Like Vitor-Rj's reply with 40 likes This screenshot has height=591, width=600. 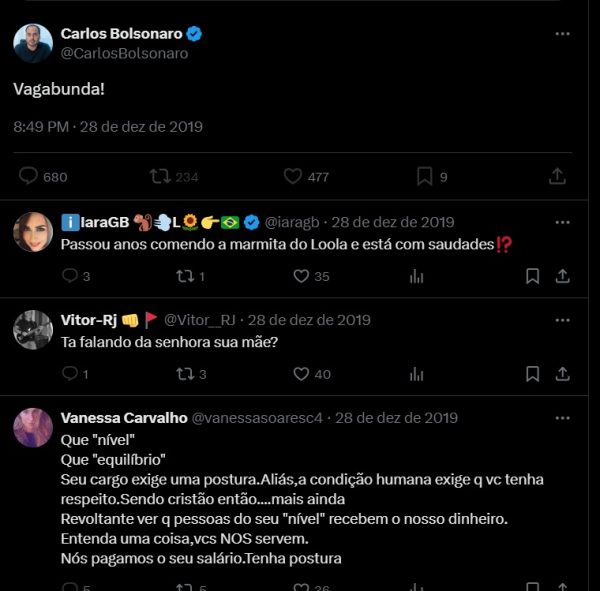pos(301,374)
